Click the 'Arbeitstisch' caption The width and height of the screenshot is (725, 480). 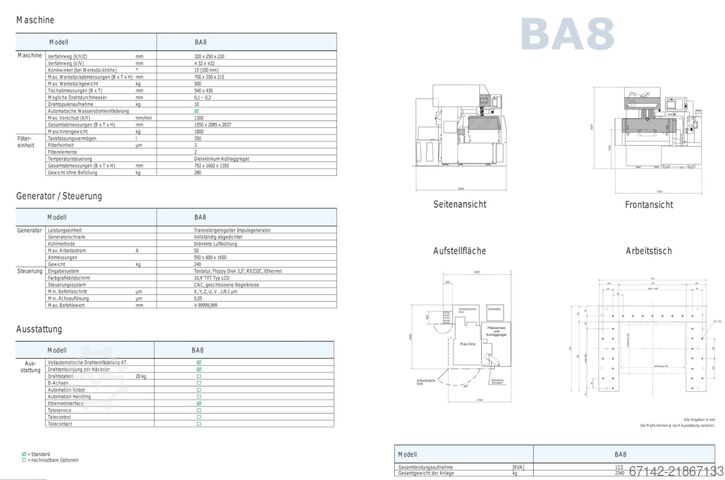(649, 251)
